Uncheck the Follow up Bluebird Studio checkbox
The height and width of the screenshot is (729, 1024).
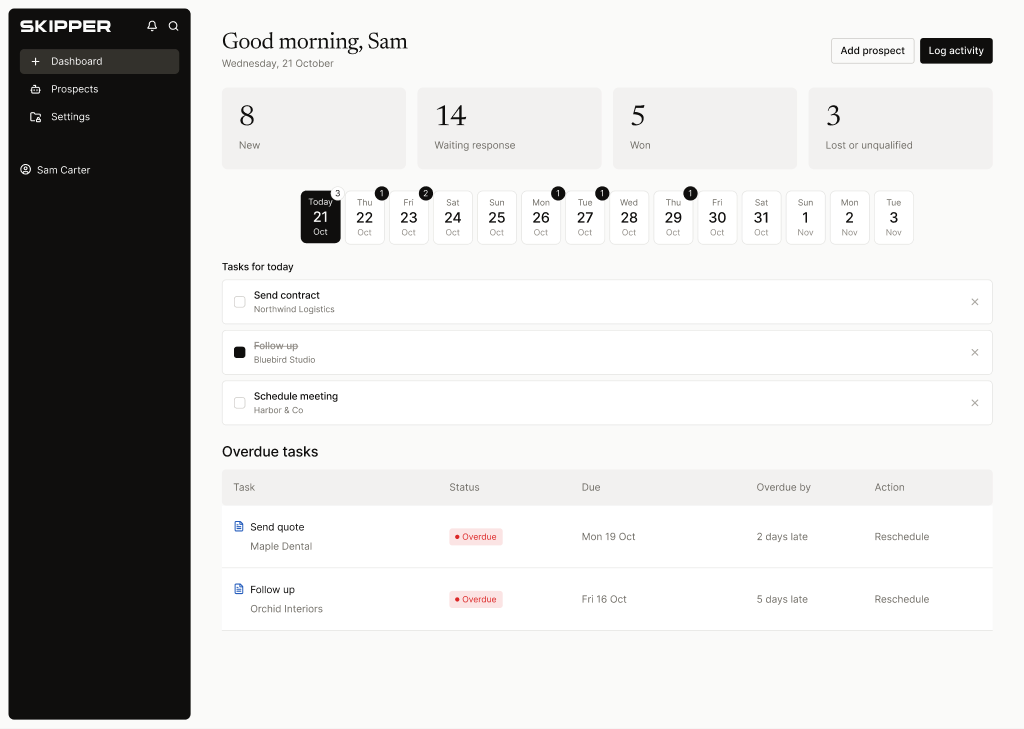tap(240, 352)
